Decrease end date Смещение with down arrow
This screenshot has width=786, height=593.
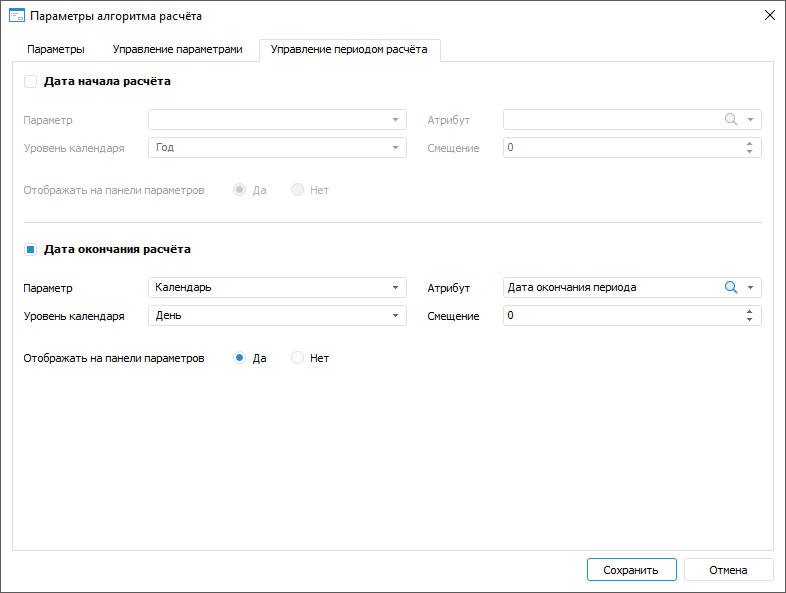[x=750, y=320]
